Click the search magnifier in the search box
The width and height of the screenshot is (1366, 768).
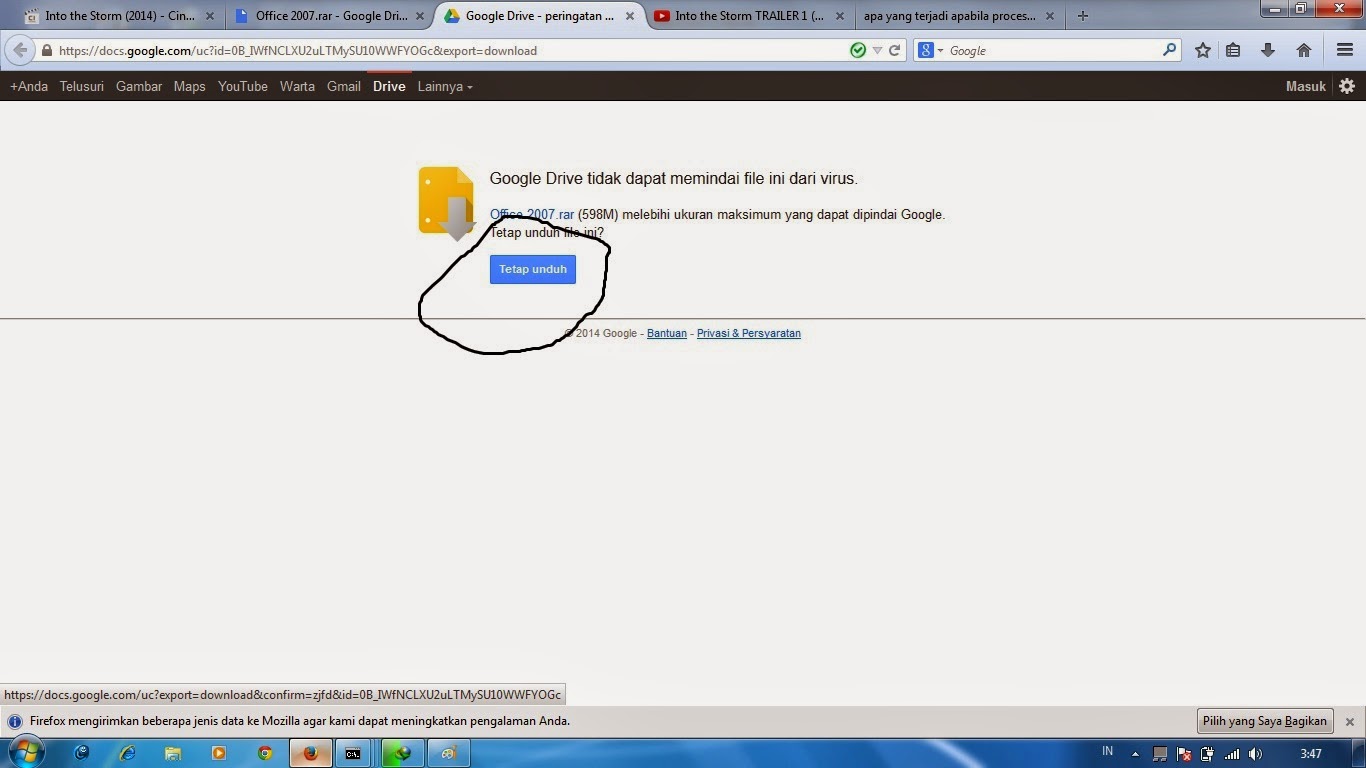(1170, 50)
